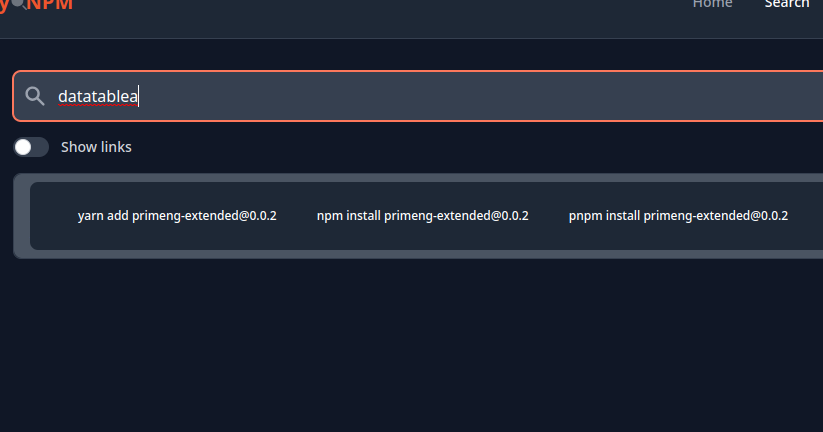
Task: Click the magnifier glyph inside the logo
Action: 16,3
